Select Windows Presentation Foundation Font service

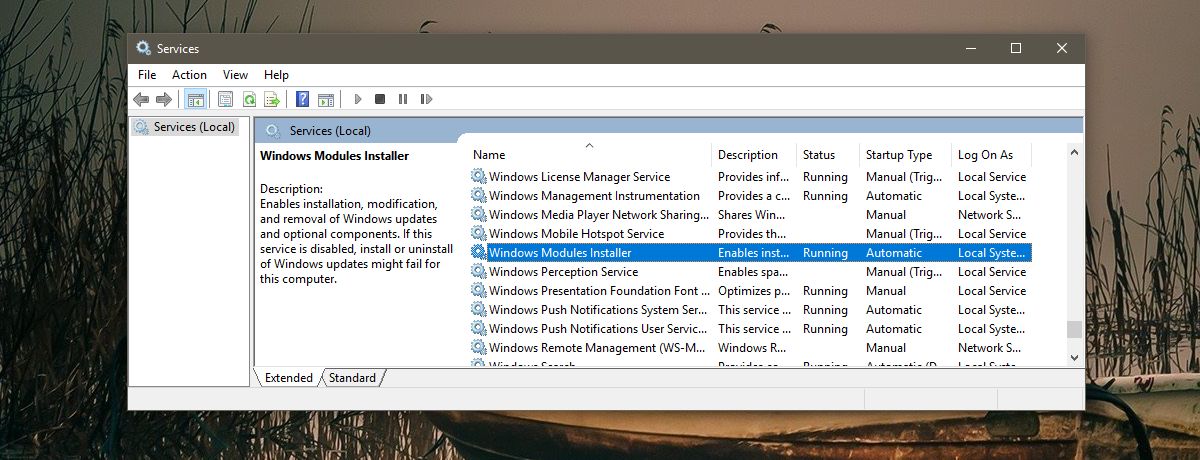point(749,291)
